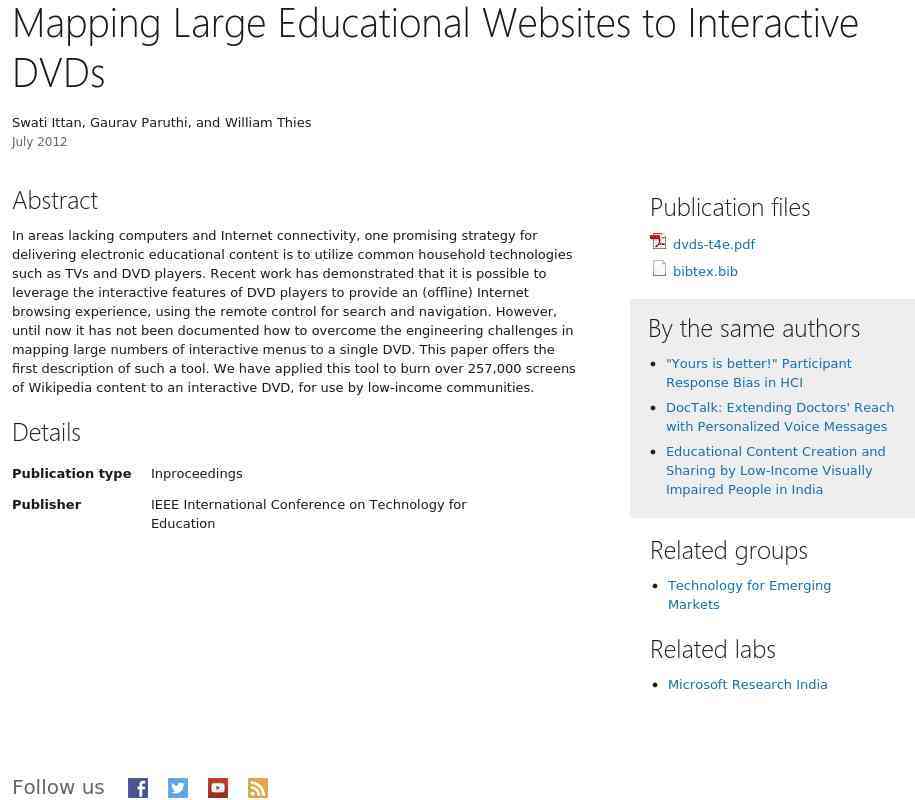Screen dimensions: 915x800
Task: Visit the Microsoft Research India lab page
Action: 748,684
